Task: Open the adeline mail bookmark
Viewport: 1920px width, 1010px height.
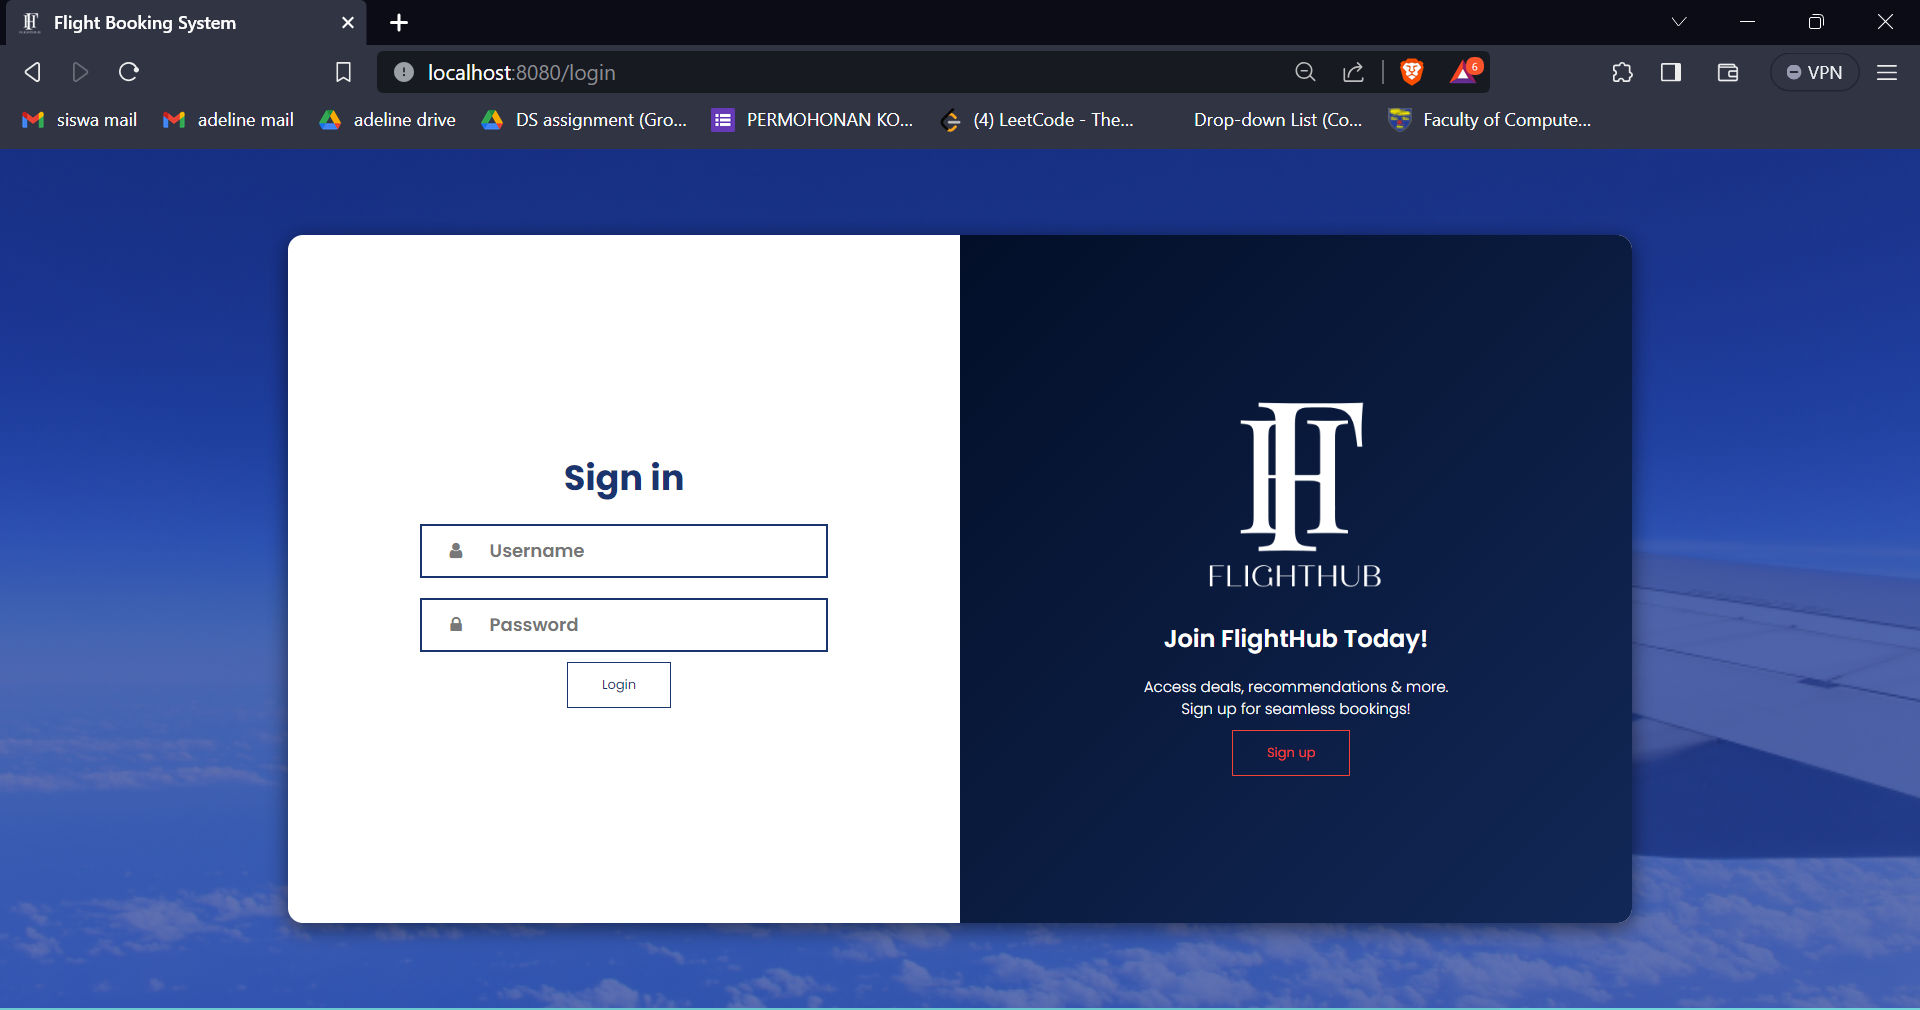Action: (x=229, y=120)
